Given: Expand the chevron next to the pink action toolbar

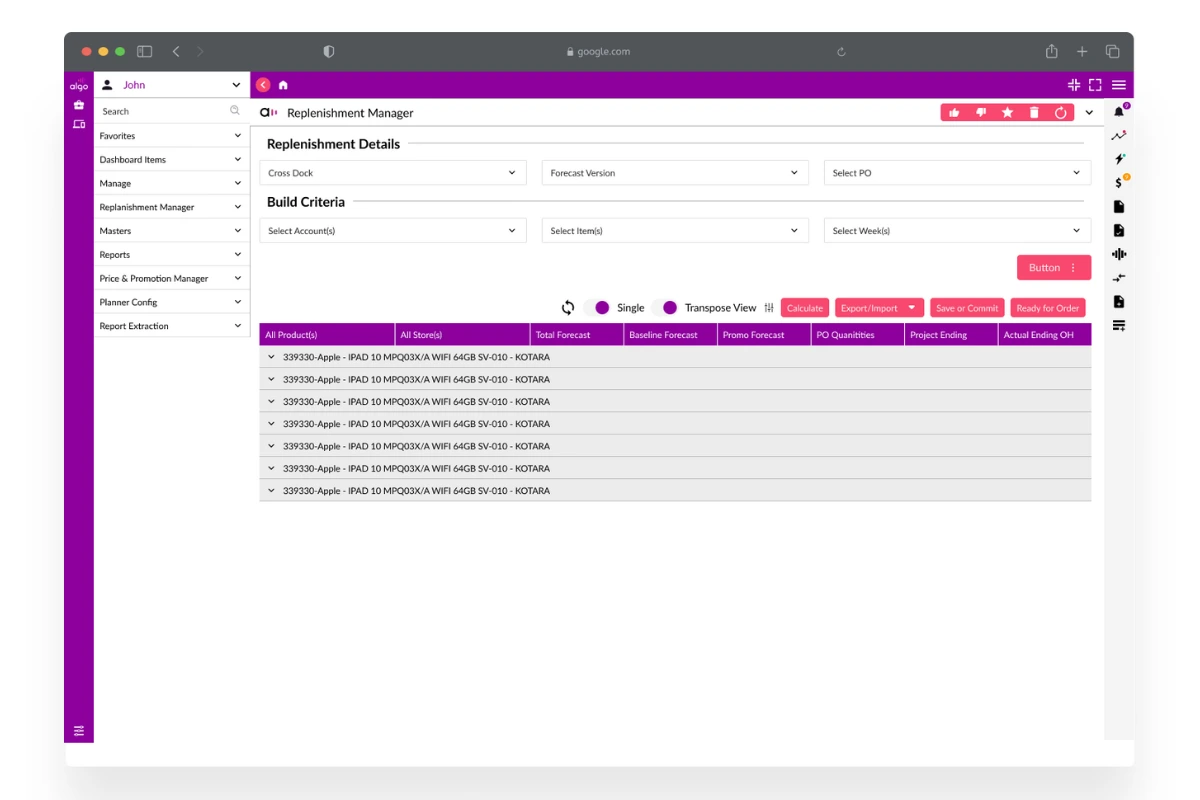Looking at the screenshot, I should (x=1090, y=113).
